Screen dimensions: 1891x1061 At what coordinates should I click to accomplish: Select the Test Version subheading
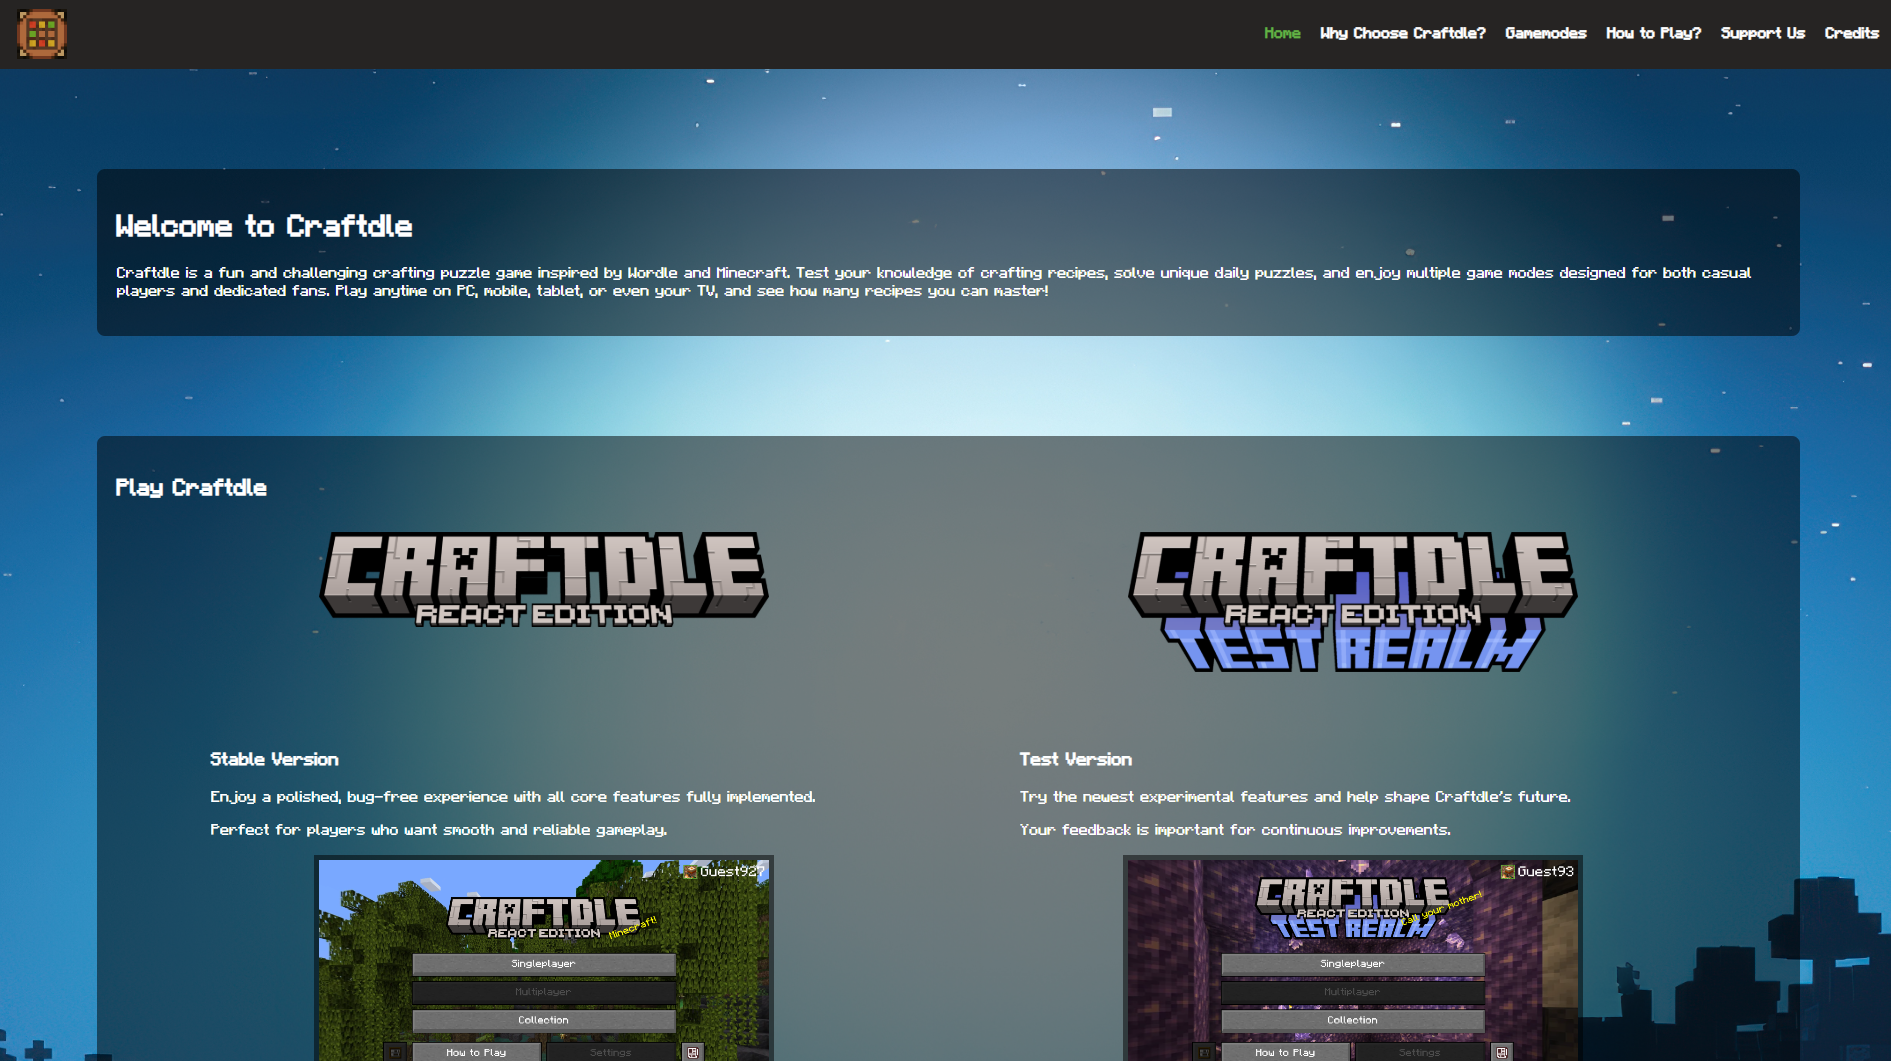[1075, 759]
